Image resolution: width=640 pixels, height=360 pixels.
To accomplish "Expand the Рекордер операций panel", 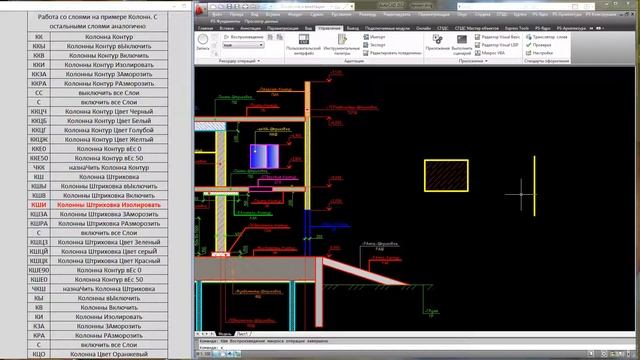I will pyautogui.click(x=240, y=61).
